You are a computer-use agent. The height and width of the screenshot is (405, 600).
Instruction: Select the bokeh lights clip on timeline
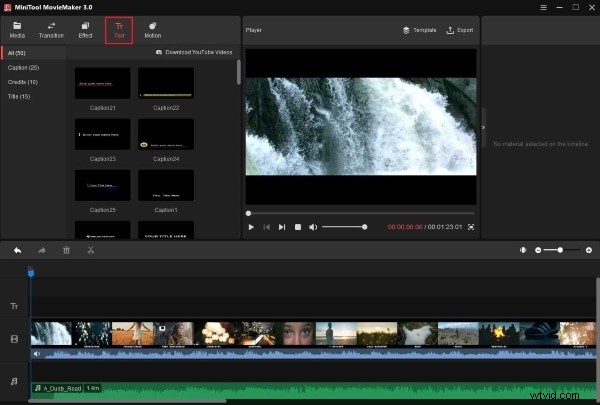pos(214,334)
